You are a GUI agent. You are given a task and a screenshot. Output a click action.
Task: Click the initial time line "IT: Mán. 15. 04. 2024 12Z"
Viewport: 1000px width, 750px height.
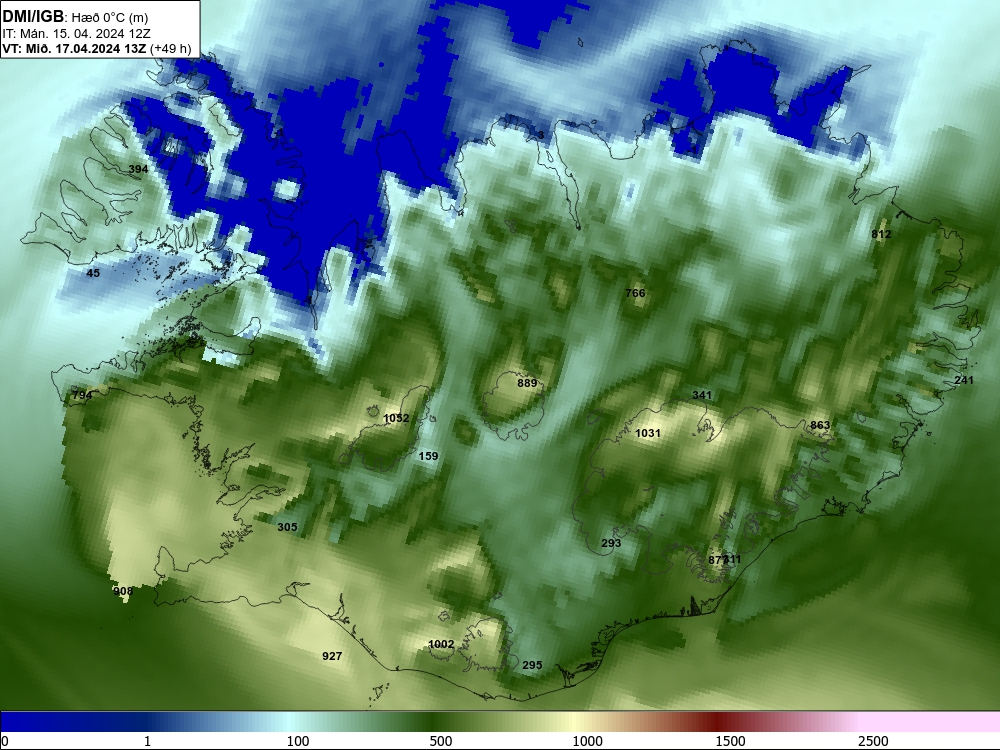coord(76,34)
